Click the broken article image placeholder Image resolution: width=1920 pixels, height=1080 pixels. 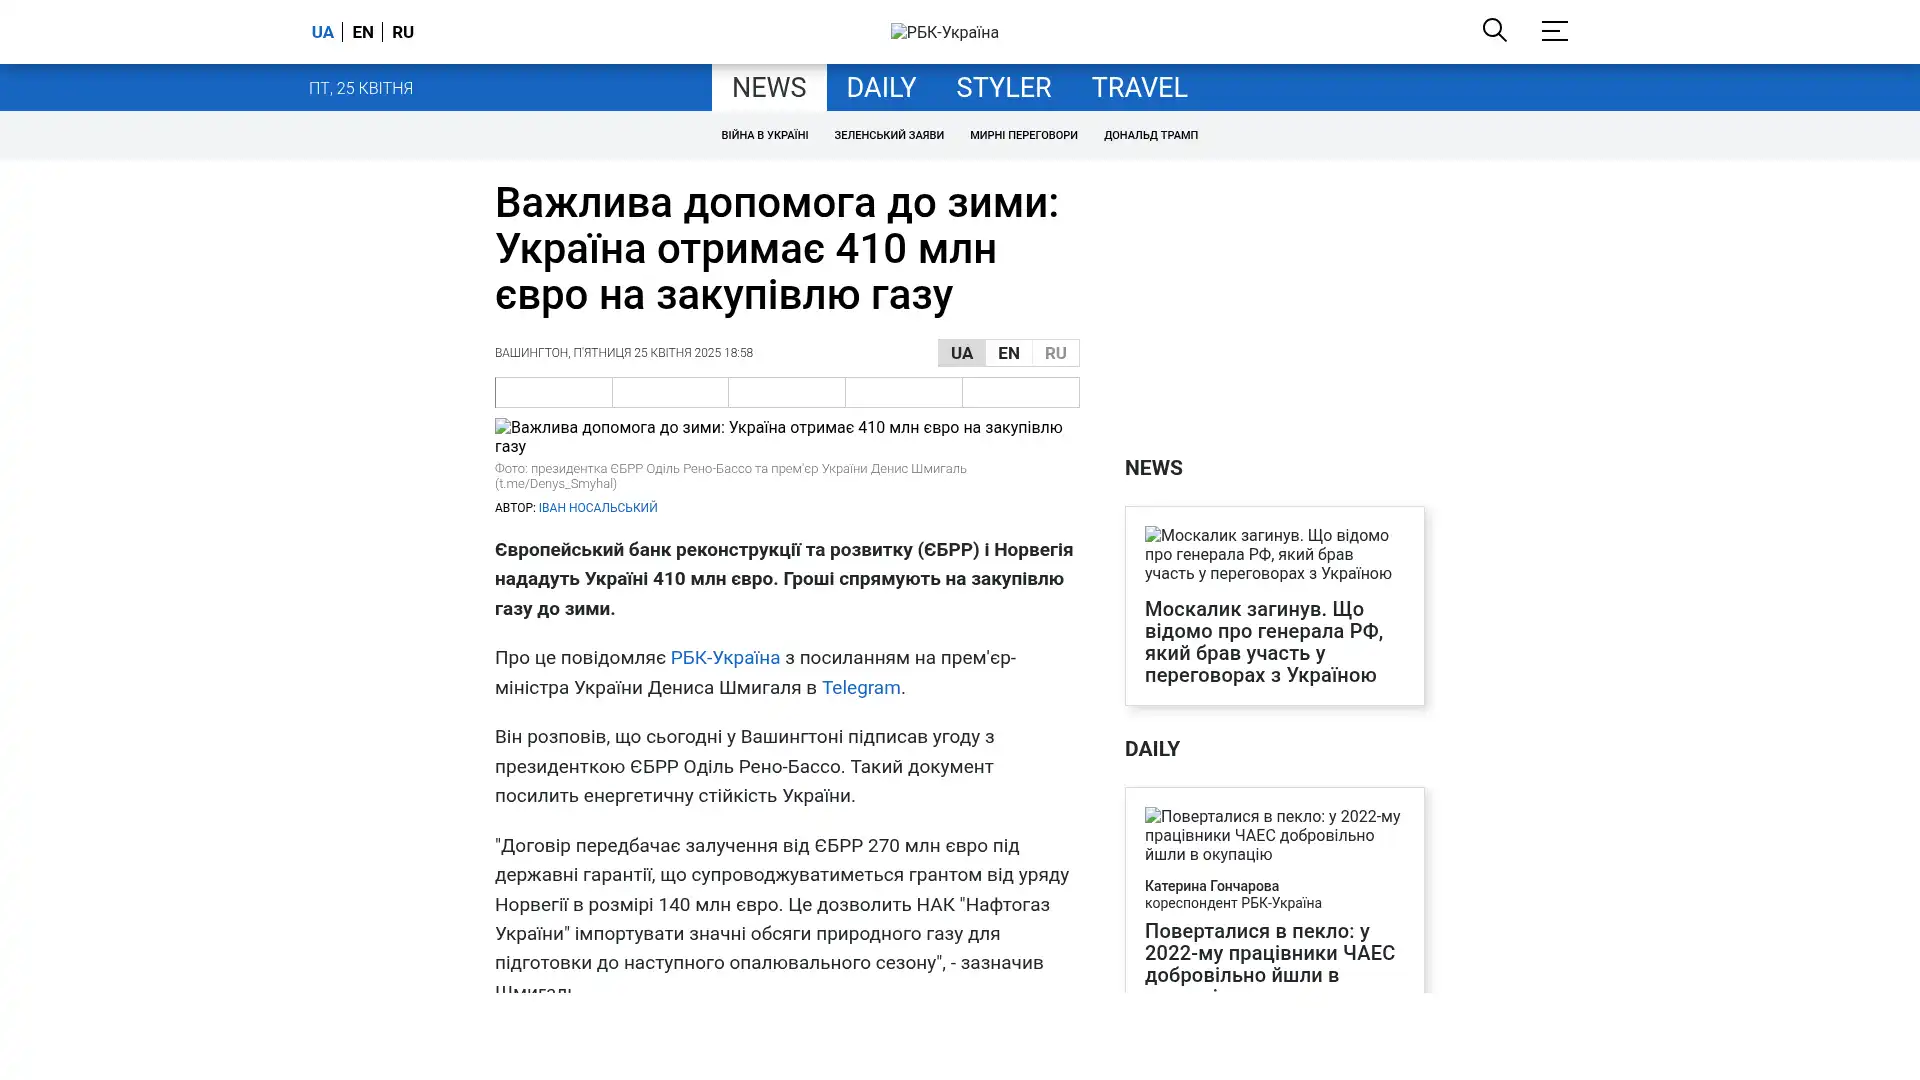[x=786, y=437]
